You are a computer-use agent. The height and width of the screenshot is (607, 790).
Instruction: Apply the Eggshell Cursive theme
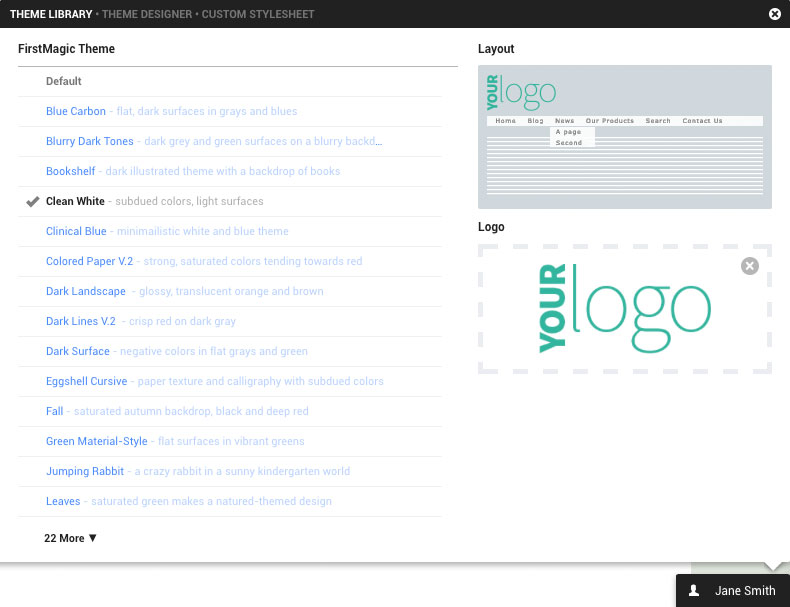click(87, 382)
